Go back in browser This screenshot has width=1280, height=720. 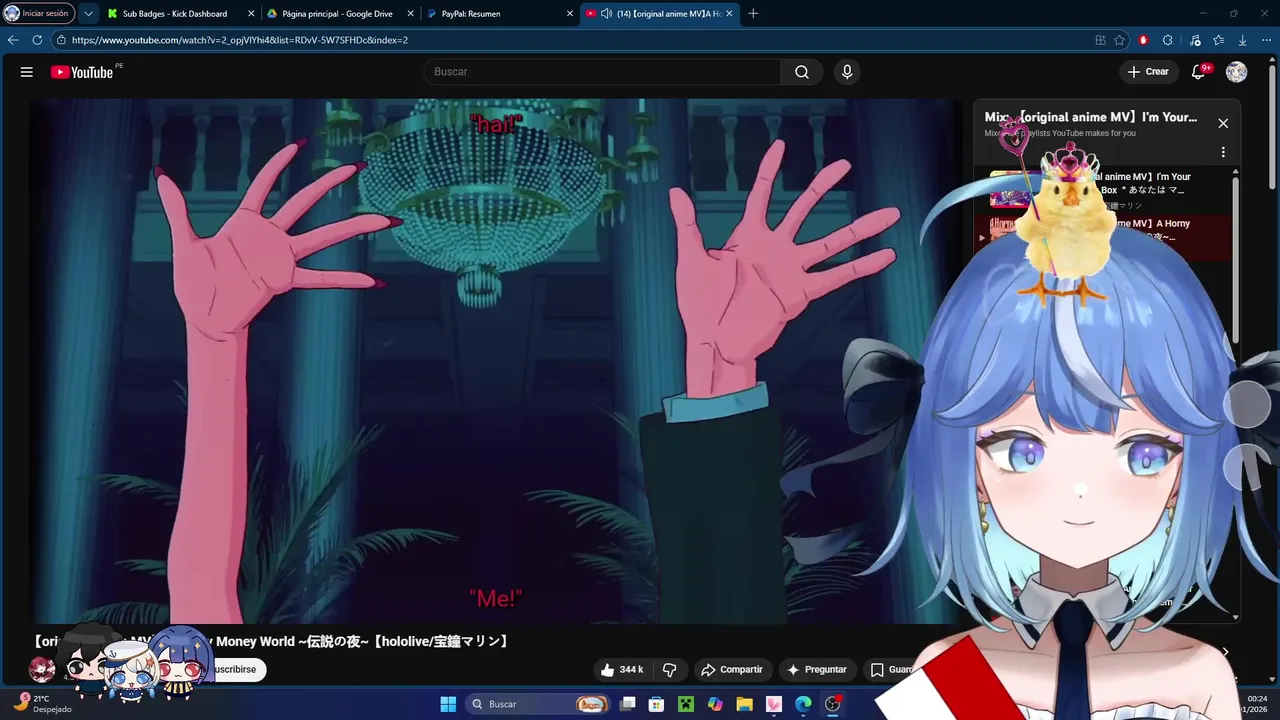(13, 40)
